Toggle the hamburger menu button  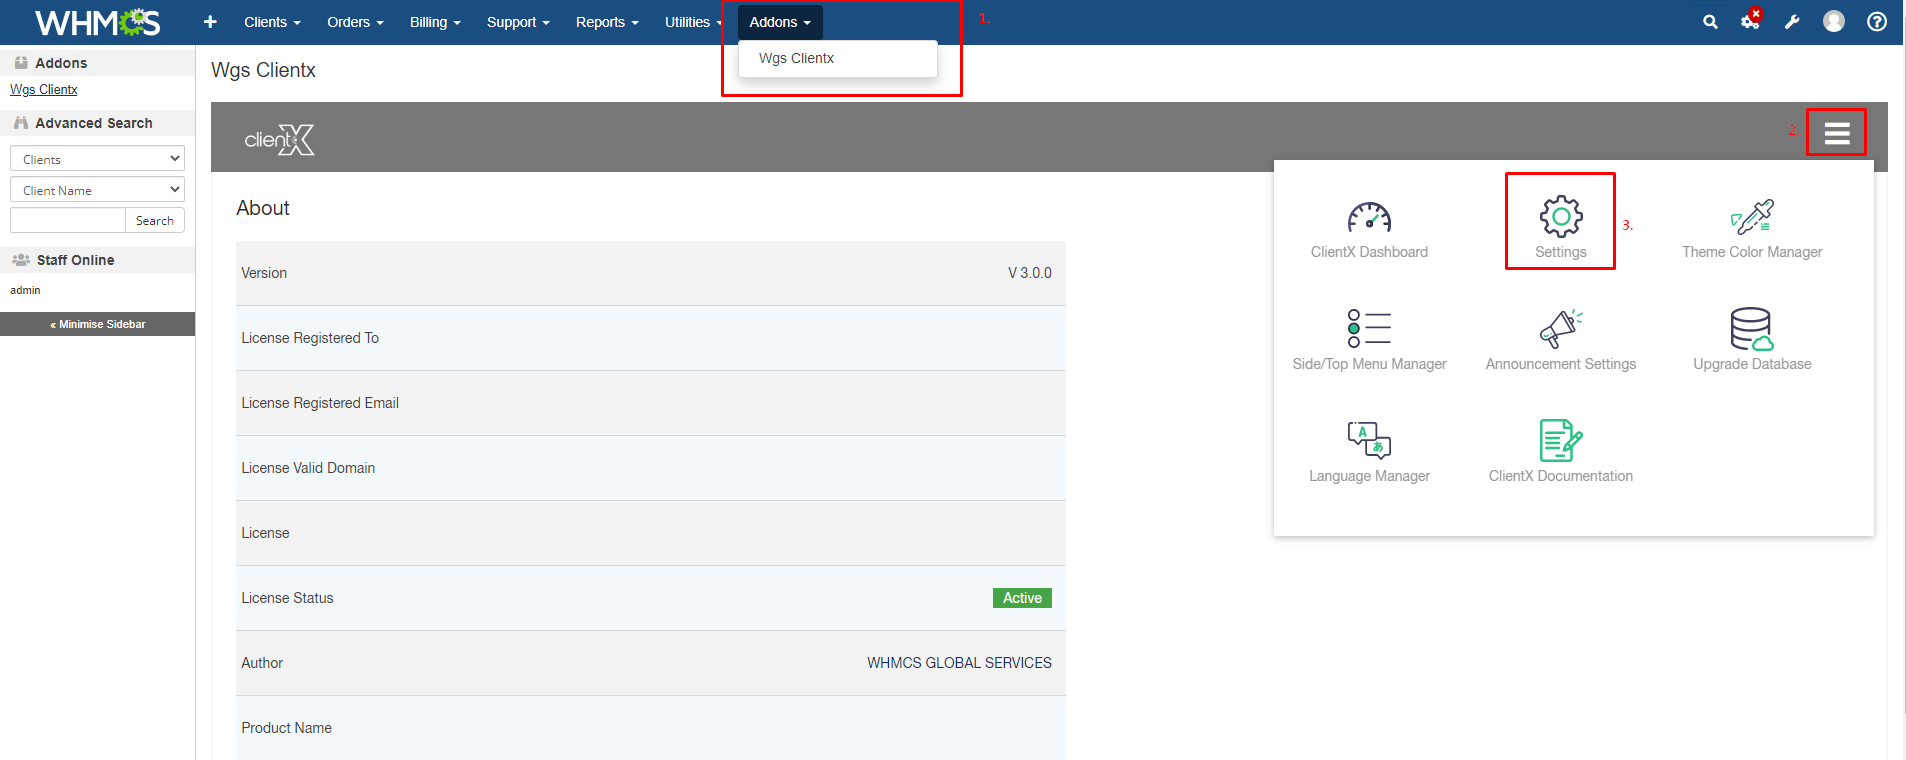tap(1836, 133)
